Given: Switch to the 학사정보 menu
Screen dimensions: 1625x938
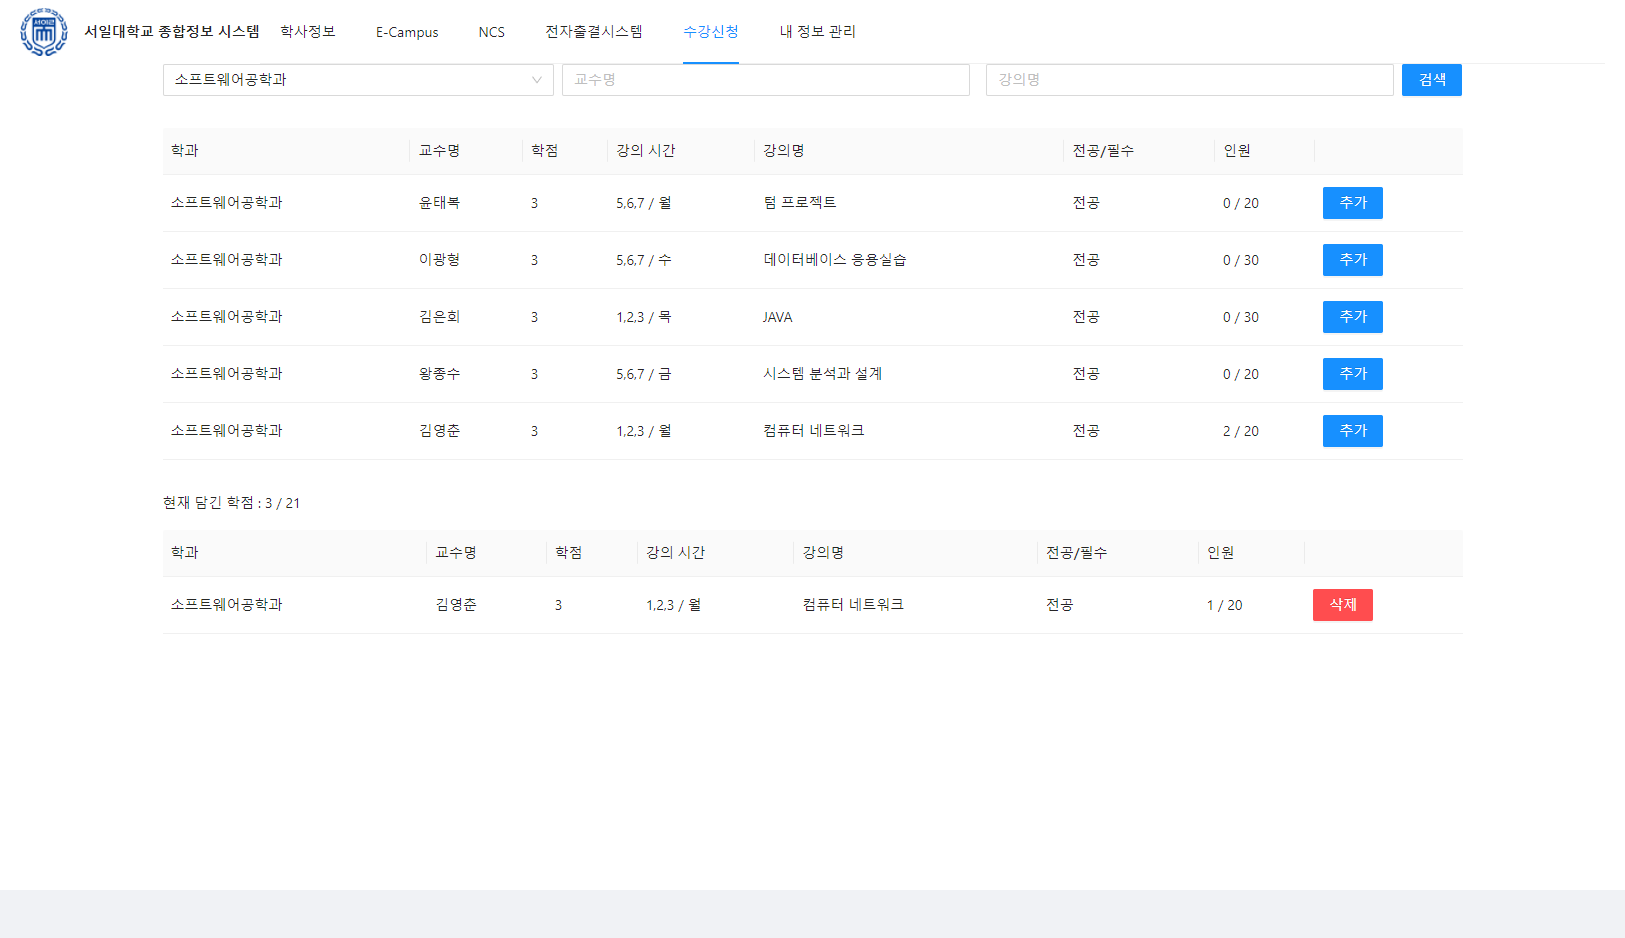Looking at the screenshot, I should pos(307,31).
